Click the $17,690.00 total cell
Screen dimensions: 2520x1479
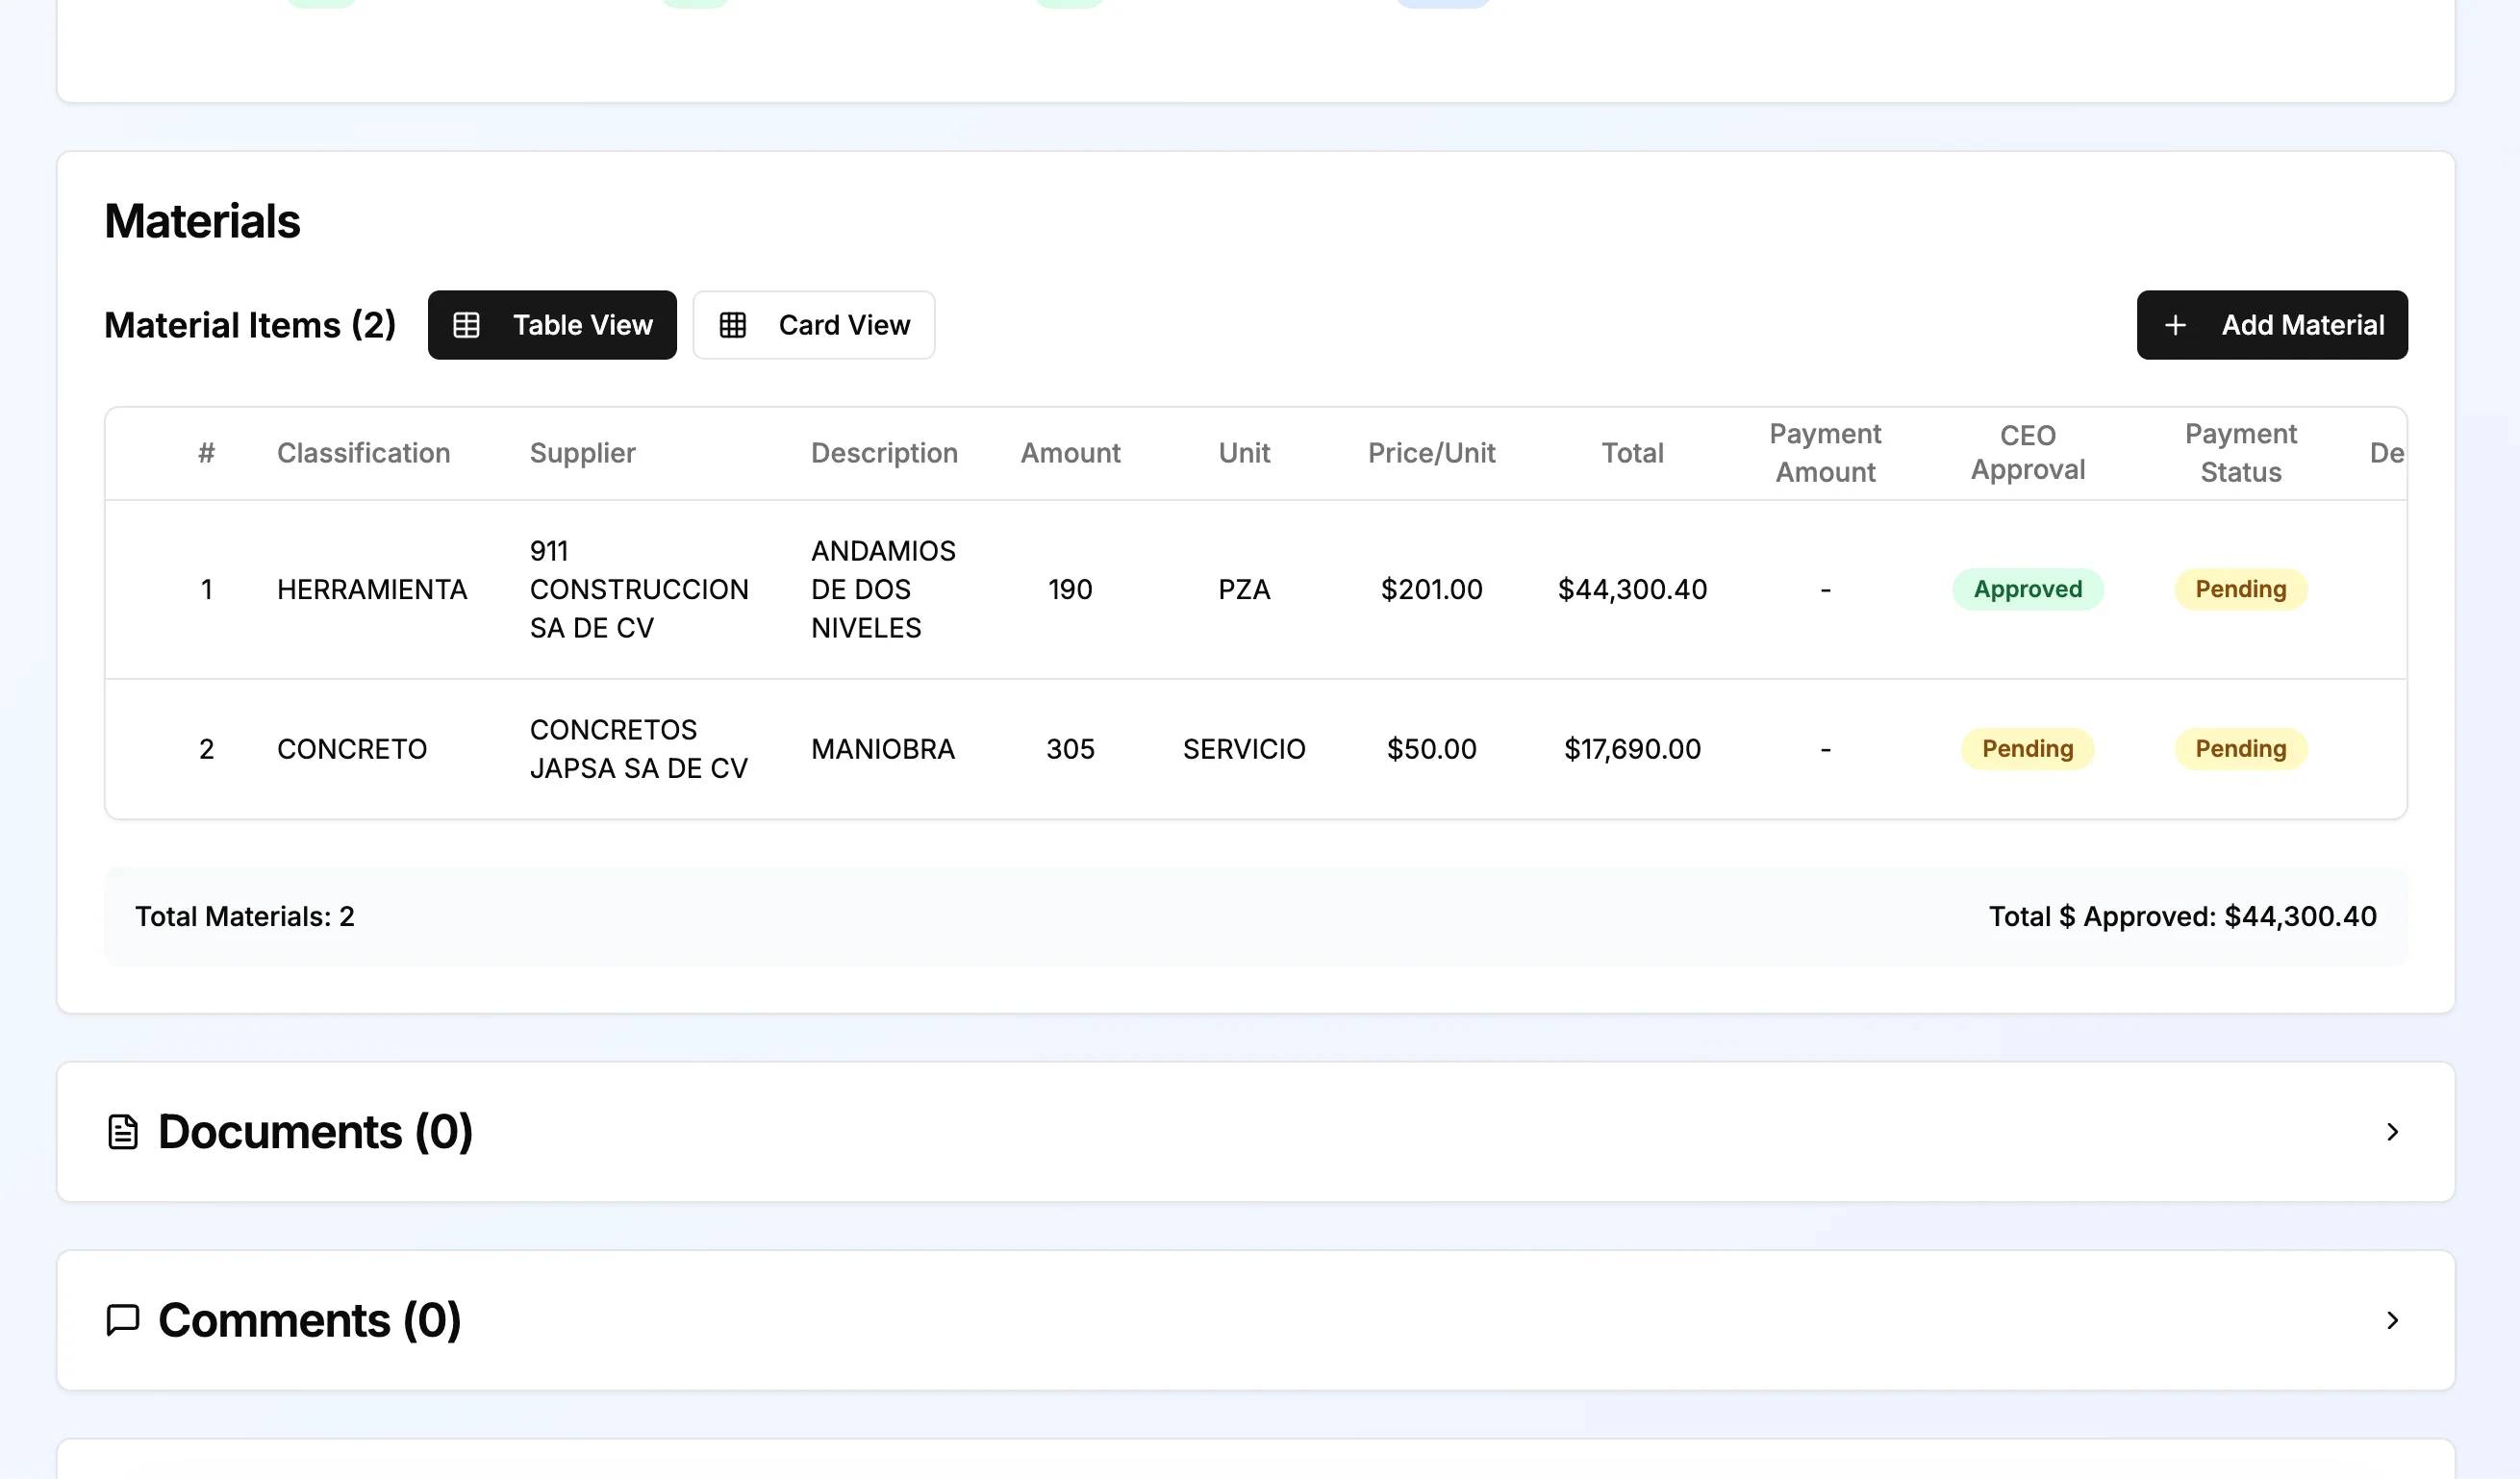[1632, 749]
